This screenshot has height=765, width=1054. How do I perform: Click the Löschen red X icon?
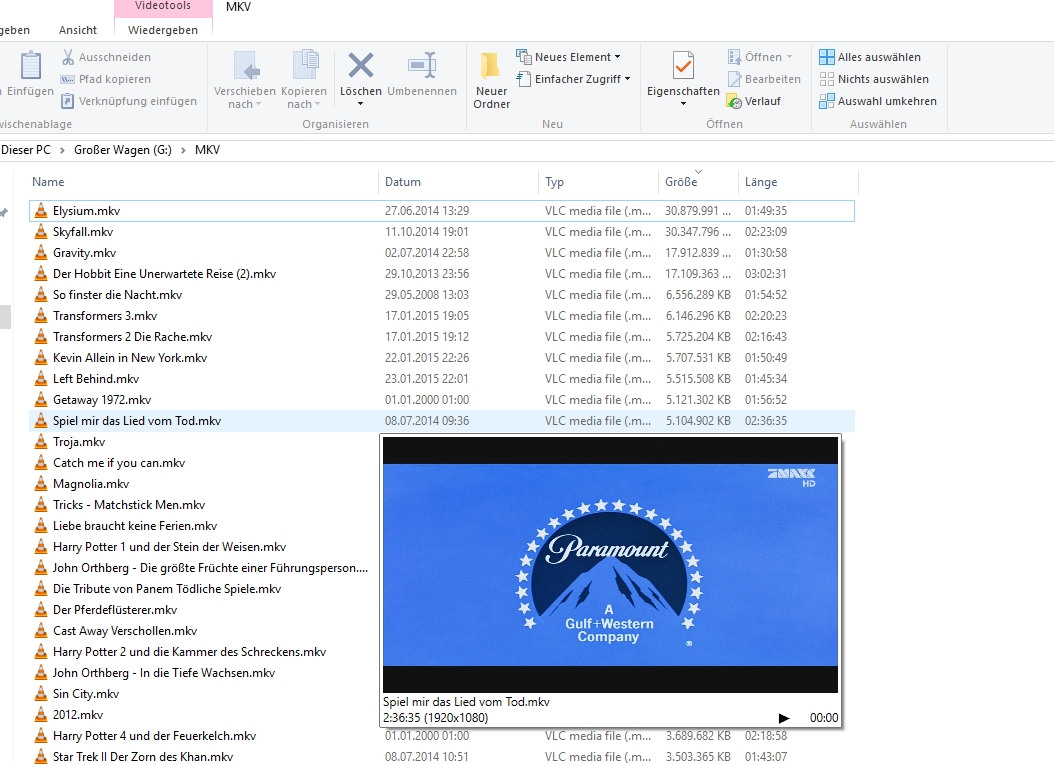point(361,65)
